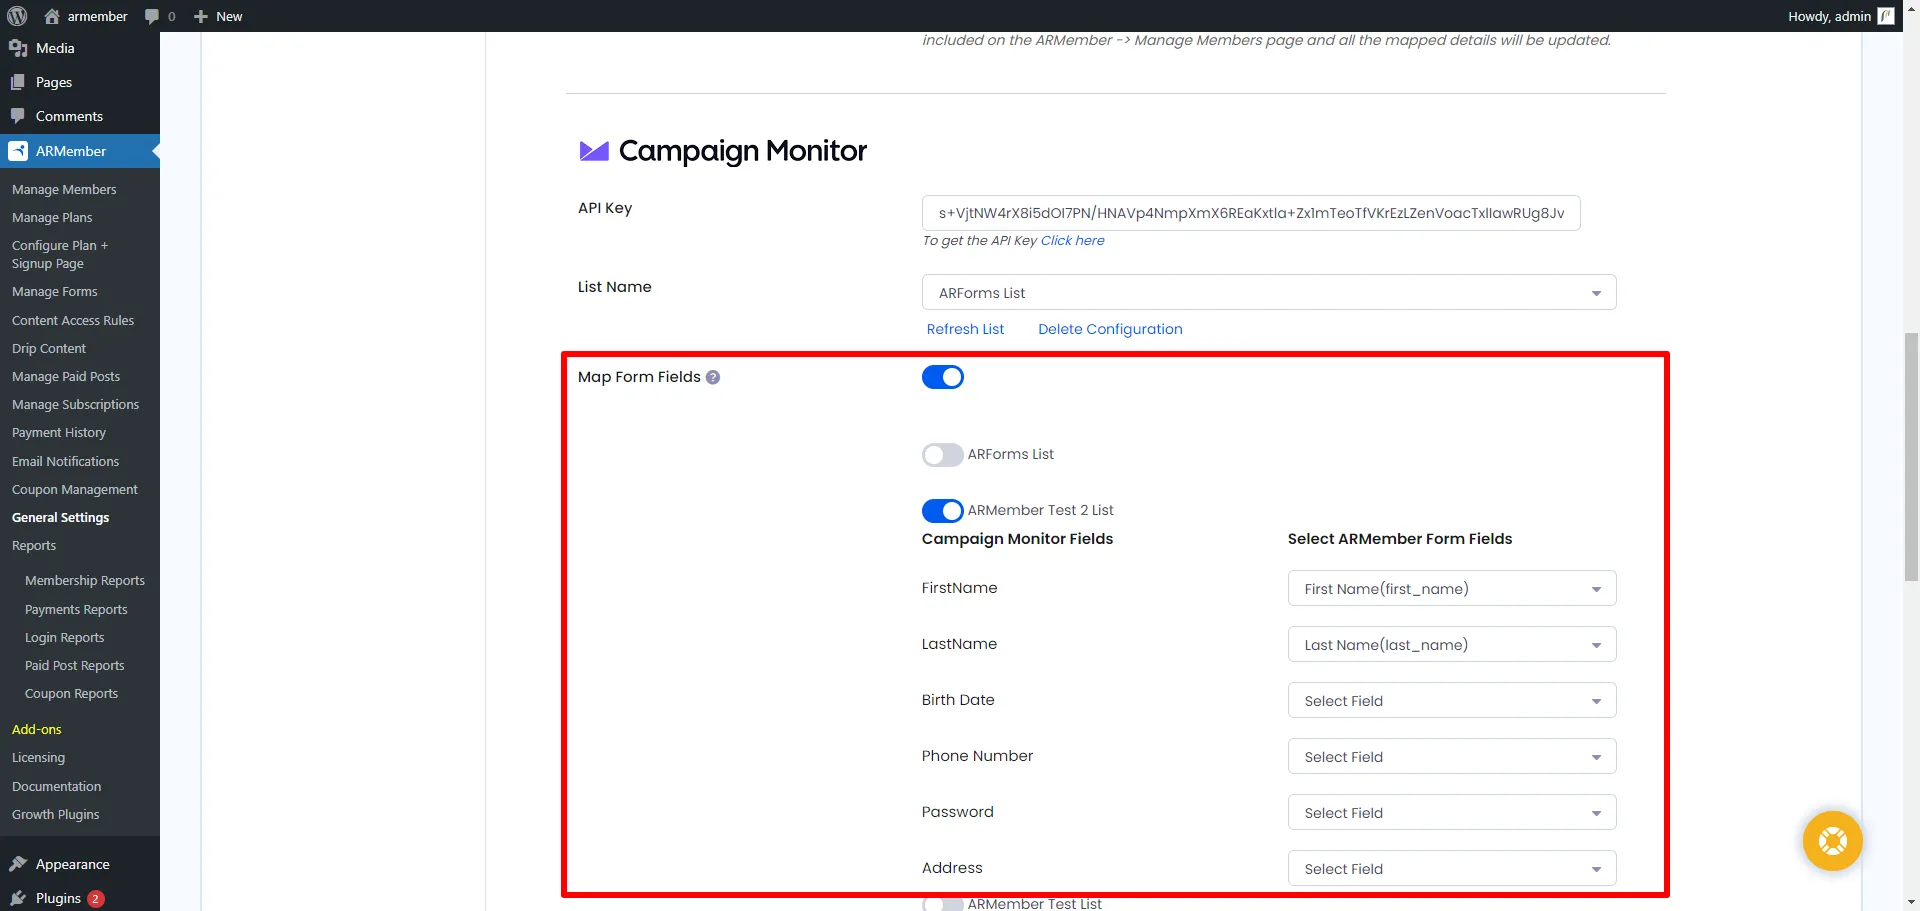Open Drip Content menu item
This screenshot has width=1920, height=911.
coord(49,348)
